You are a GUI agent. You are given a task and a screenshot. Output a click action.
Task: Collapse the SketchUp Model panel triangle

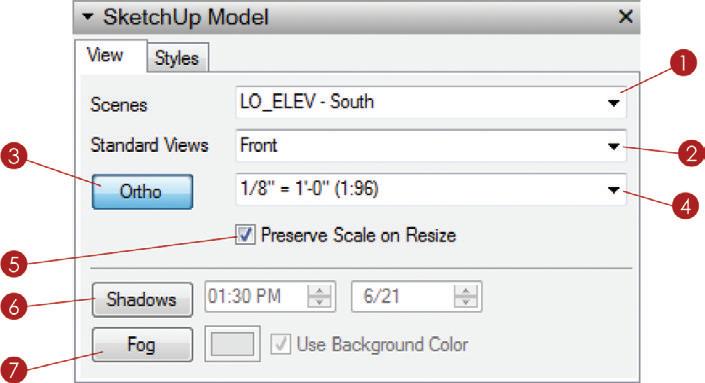[x=88, y=17]
